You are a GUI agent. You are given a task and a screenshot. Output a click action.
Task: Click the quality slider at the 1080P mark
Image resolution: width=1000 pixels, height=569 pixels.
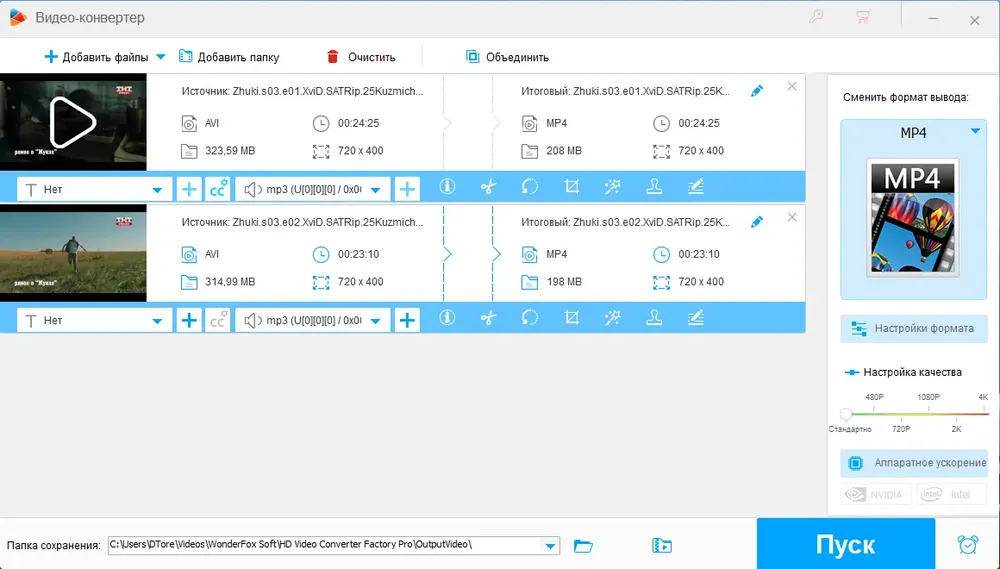point(929,413)
